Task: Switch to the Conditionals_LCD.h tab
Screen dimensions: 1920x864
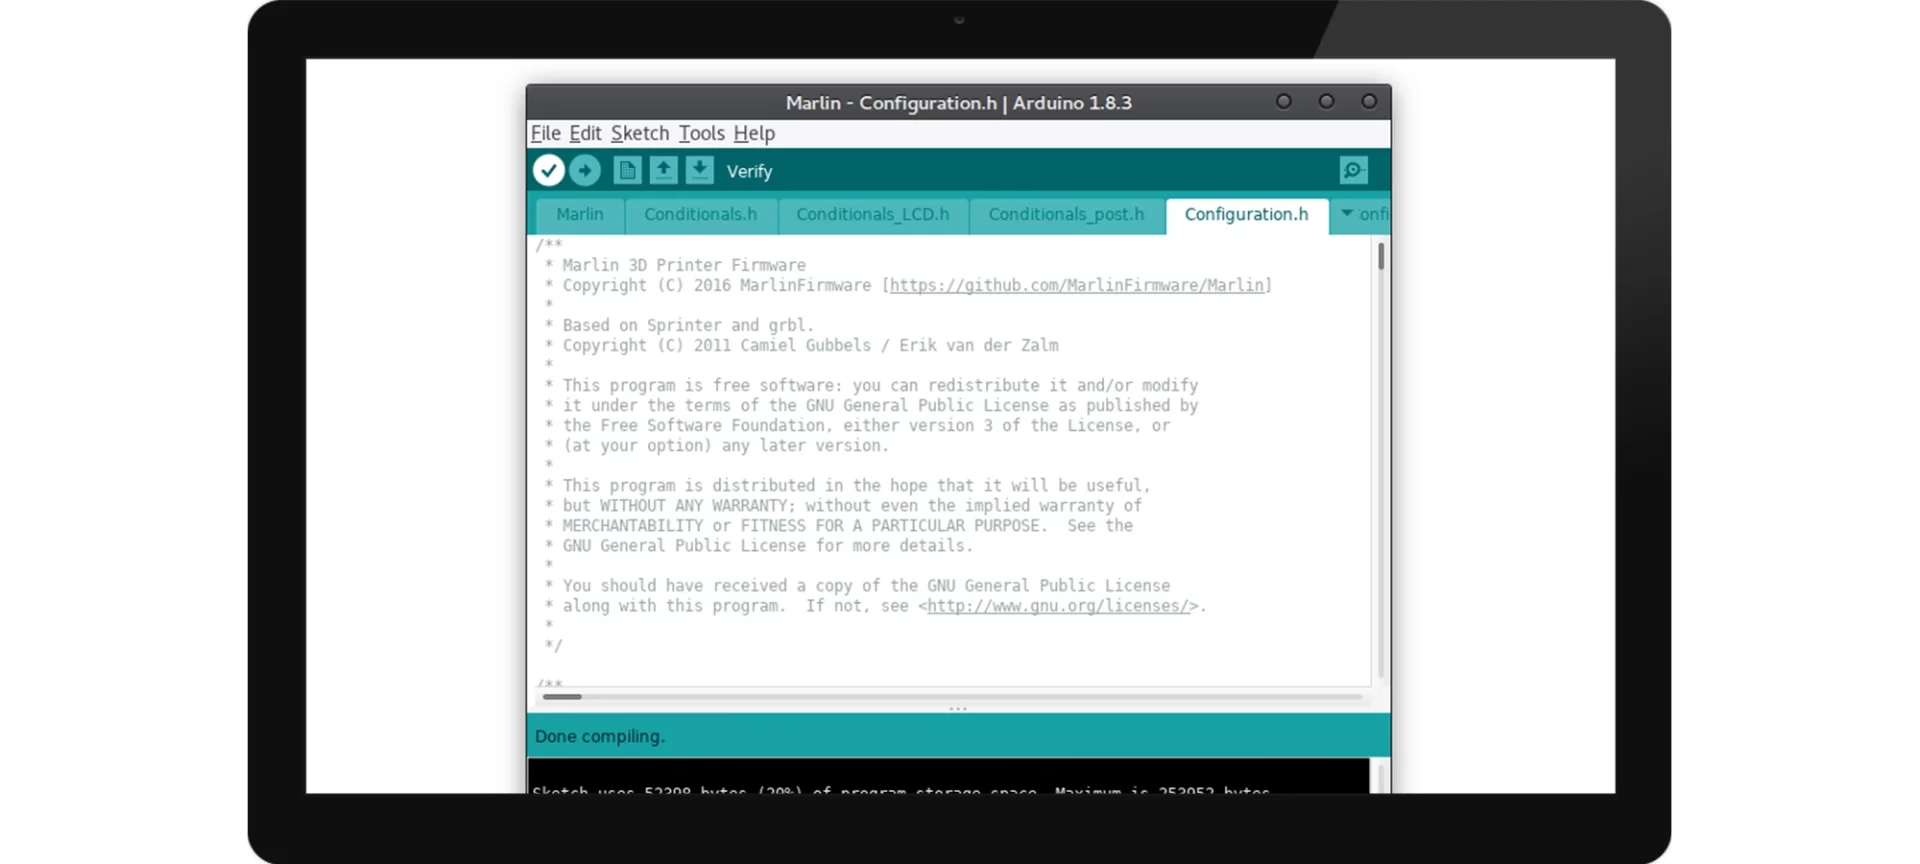Action: pos(873,215)
